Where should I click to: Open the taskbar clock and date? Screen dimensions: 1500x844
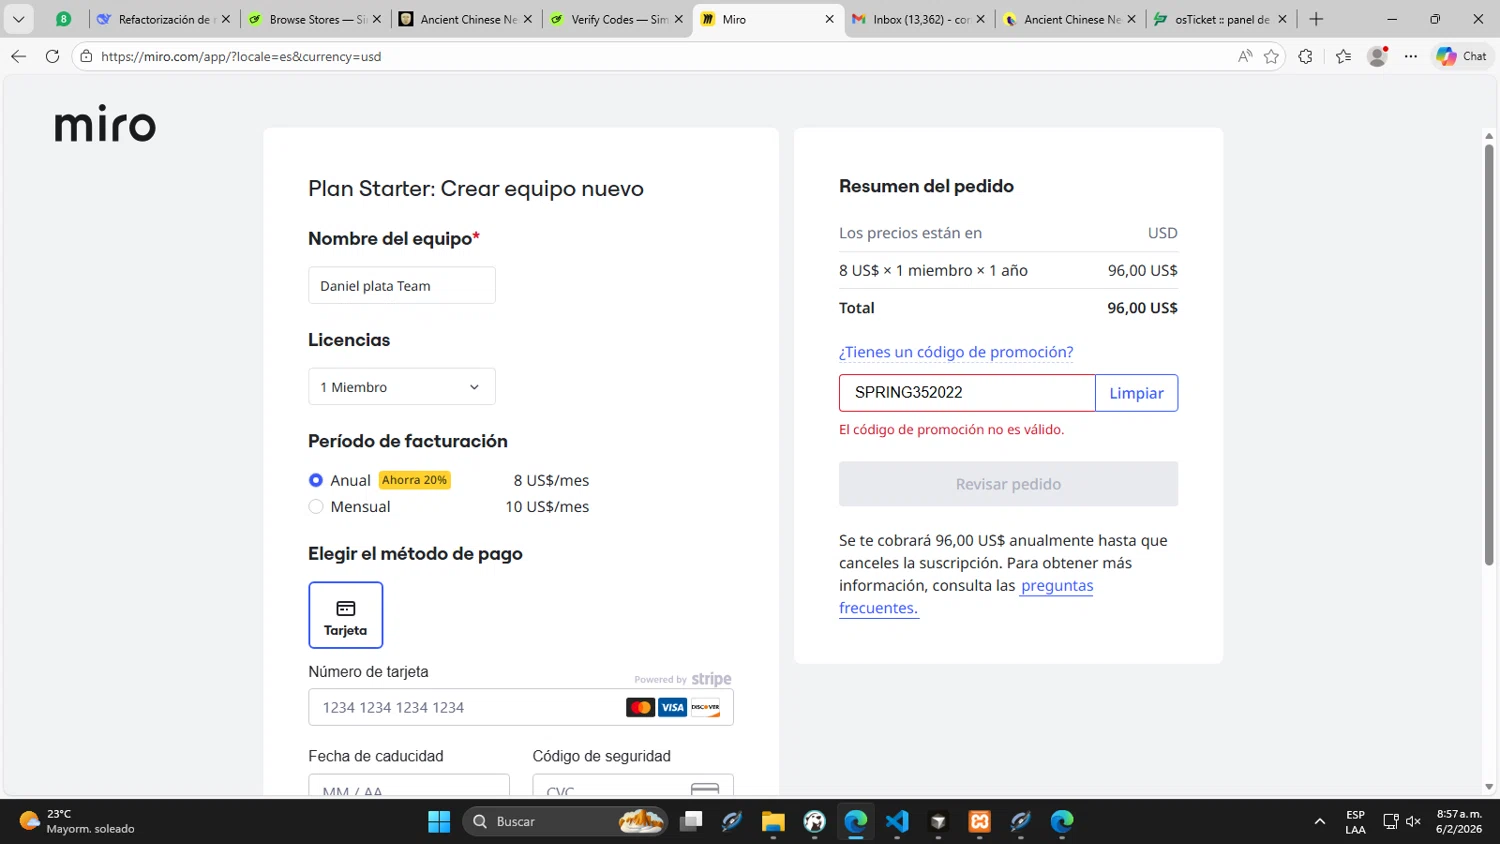pos(1459,821)
